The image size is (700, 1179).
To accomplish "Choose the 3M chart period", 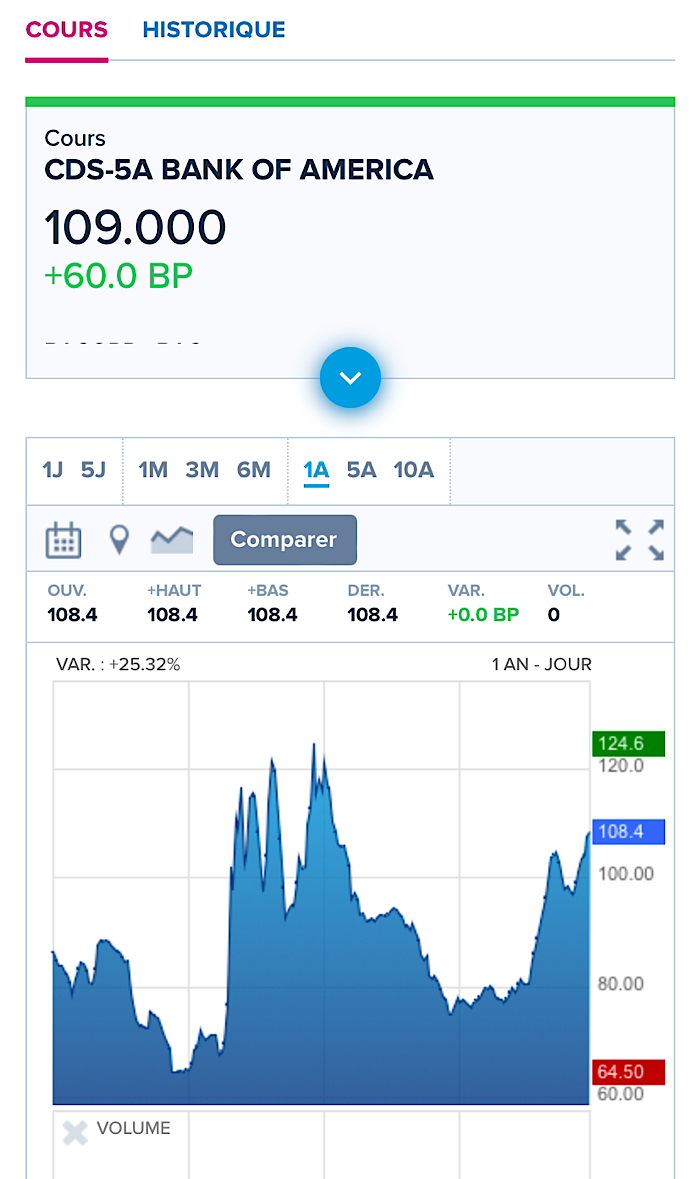I will pos(202,470).
